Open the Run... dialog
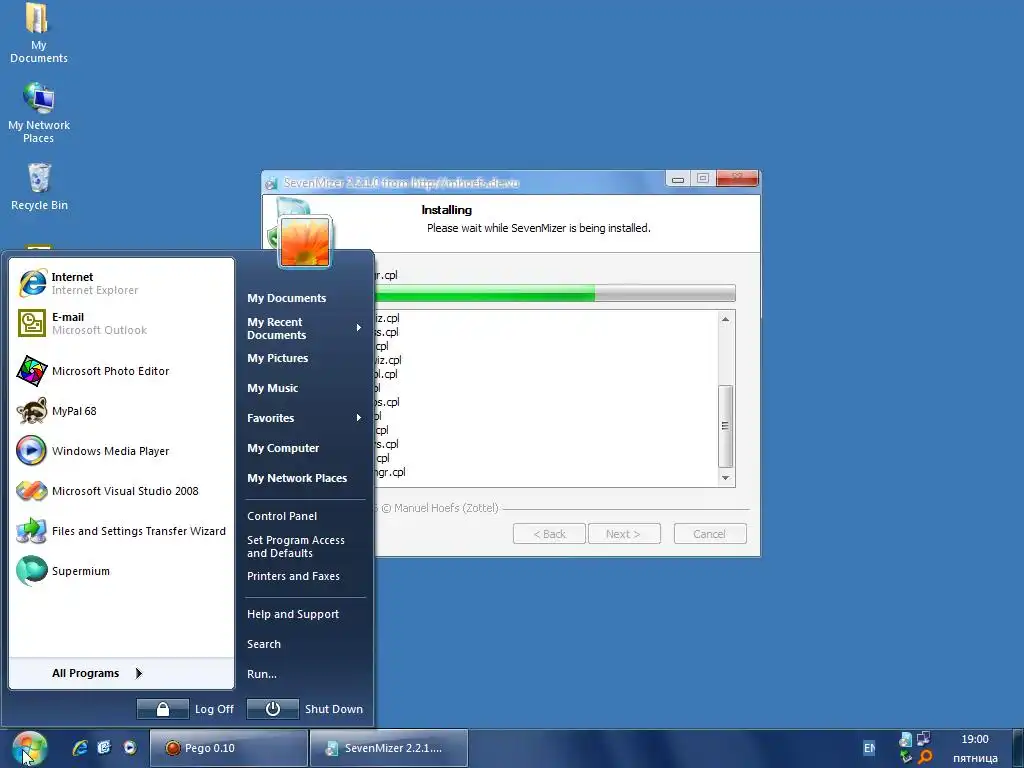 pos(305,674)
